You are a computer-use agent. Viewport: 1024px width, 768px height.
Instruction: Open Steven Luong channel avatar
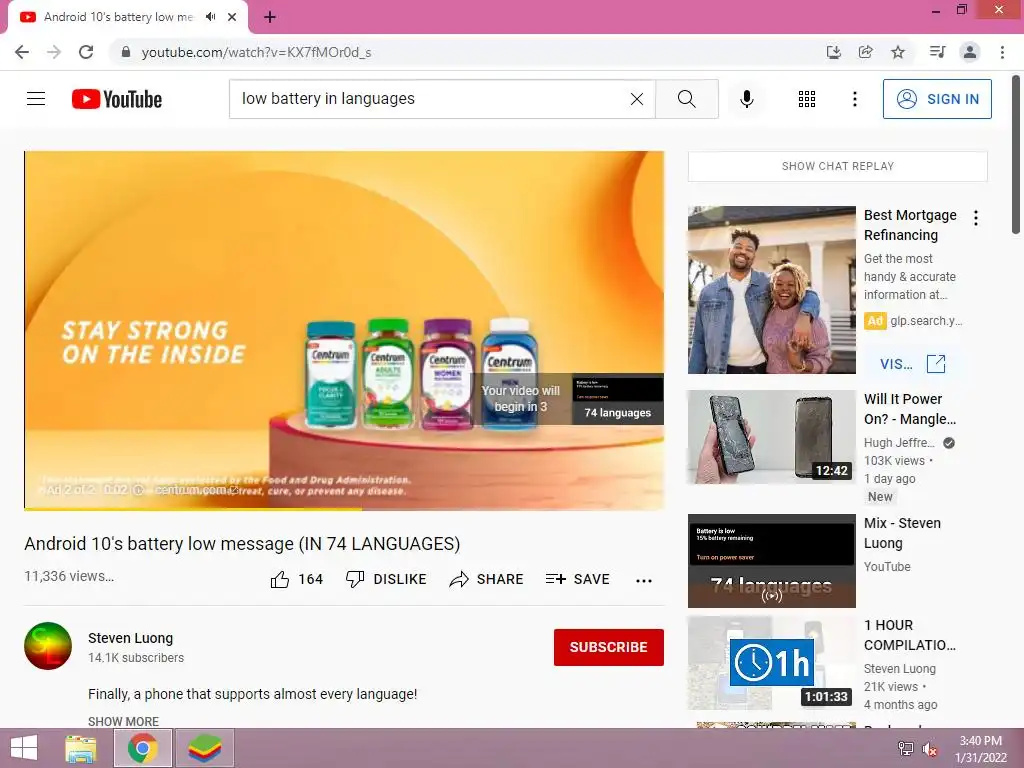click(48, 646)
